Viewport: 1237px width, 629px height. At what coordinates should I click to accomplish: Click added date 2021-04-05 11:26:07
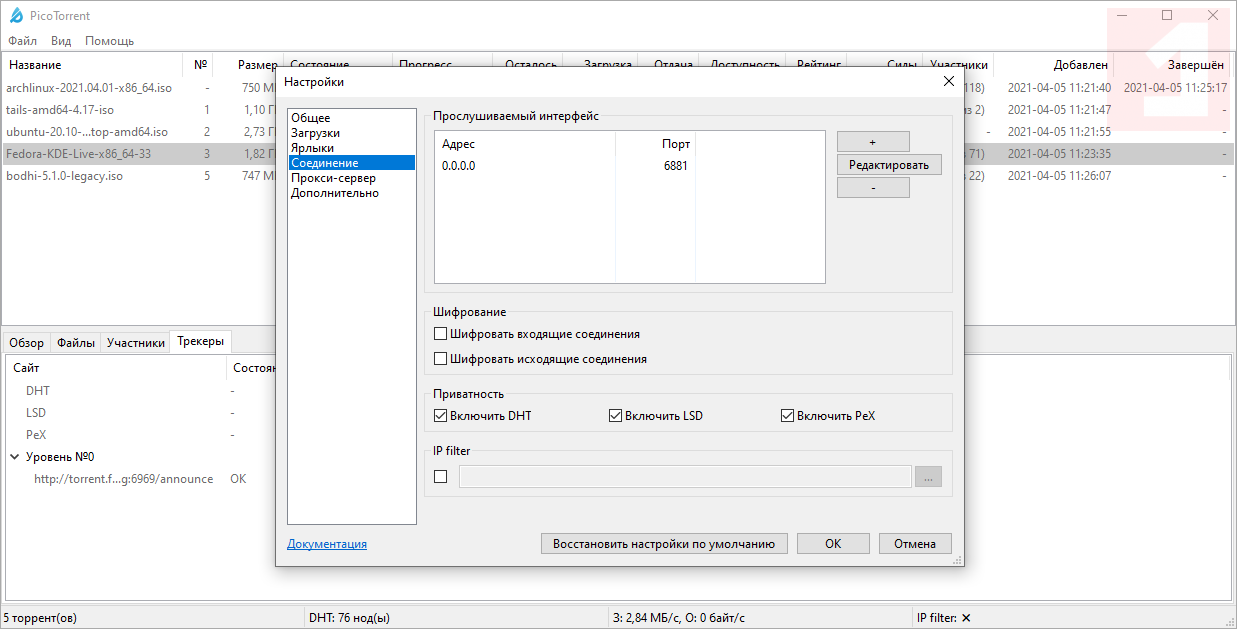(1059, 176)
